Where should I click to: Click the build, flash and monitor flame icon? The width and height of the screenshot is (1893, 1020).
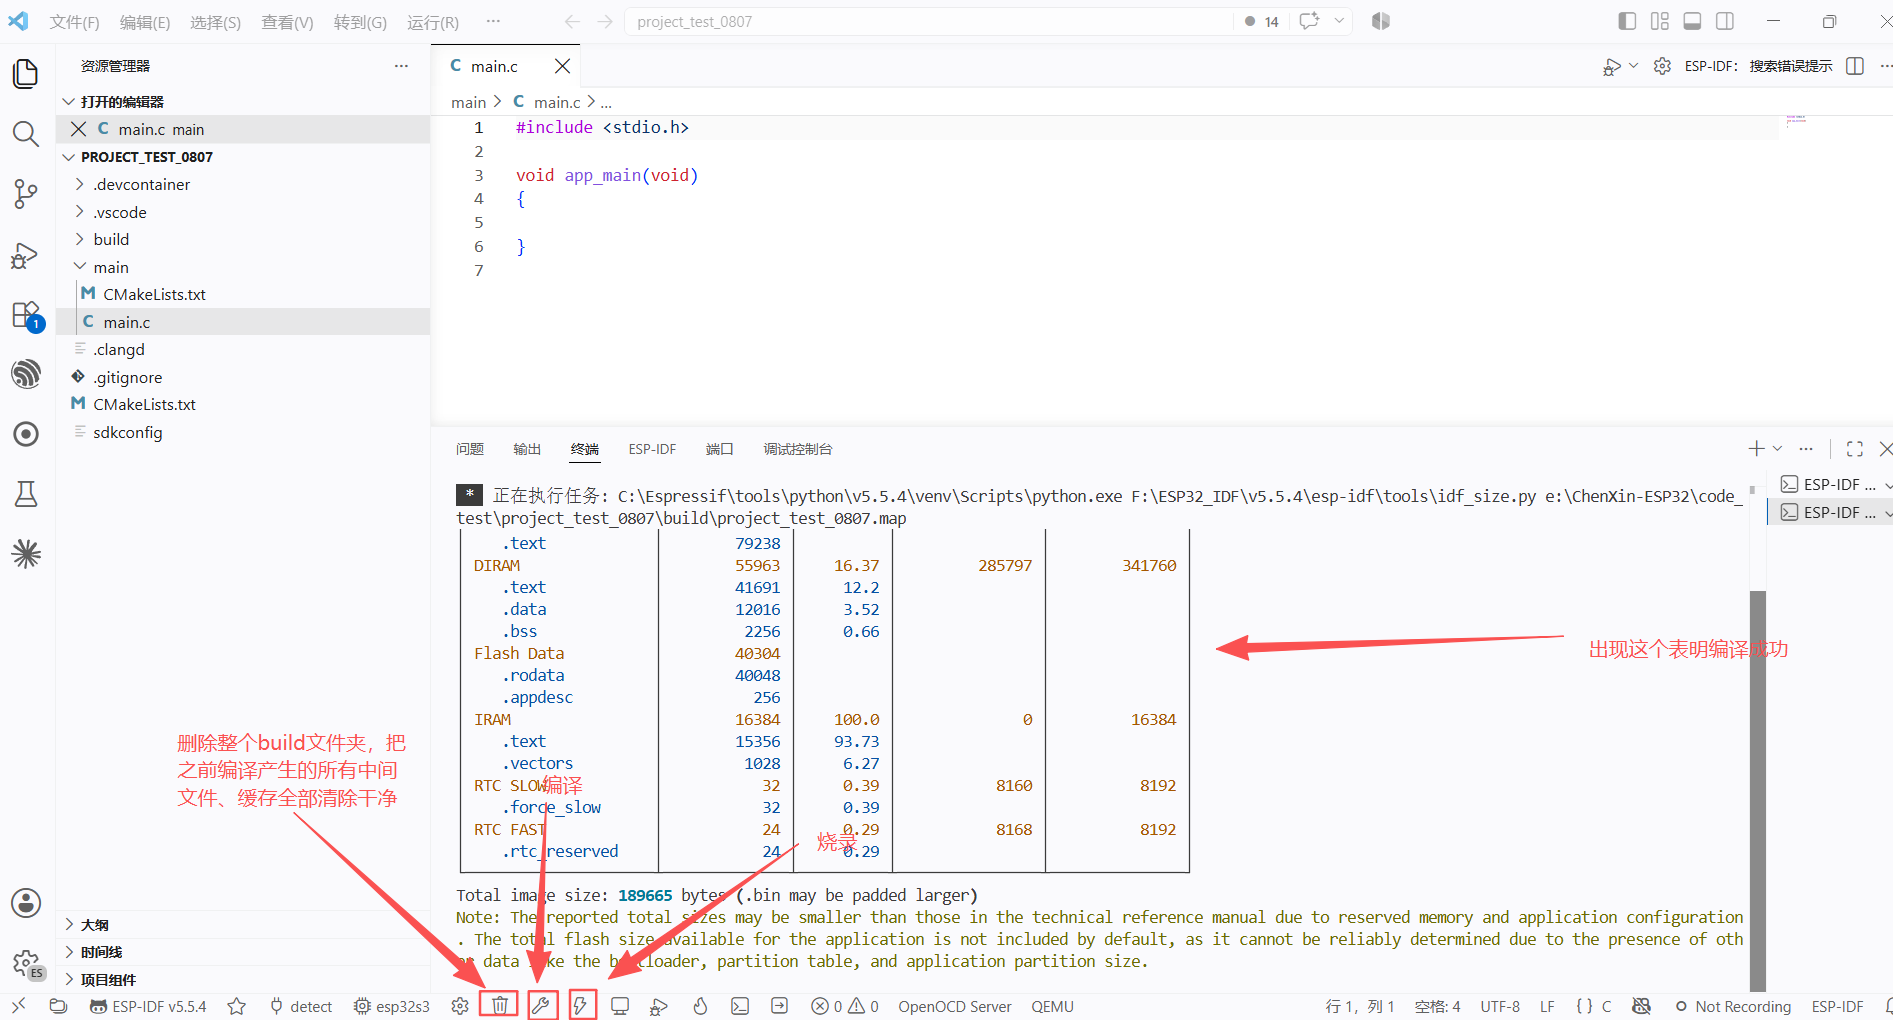pos(700,1006)
